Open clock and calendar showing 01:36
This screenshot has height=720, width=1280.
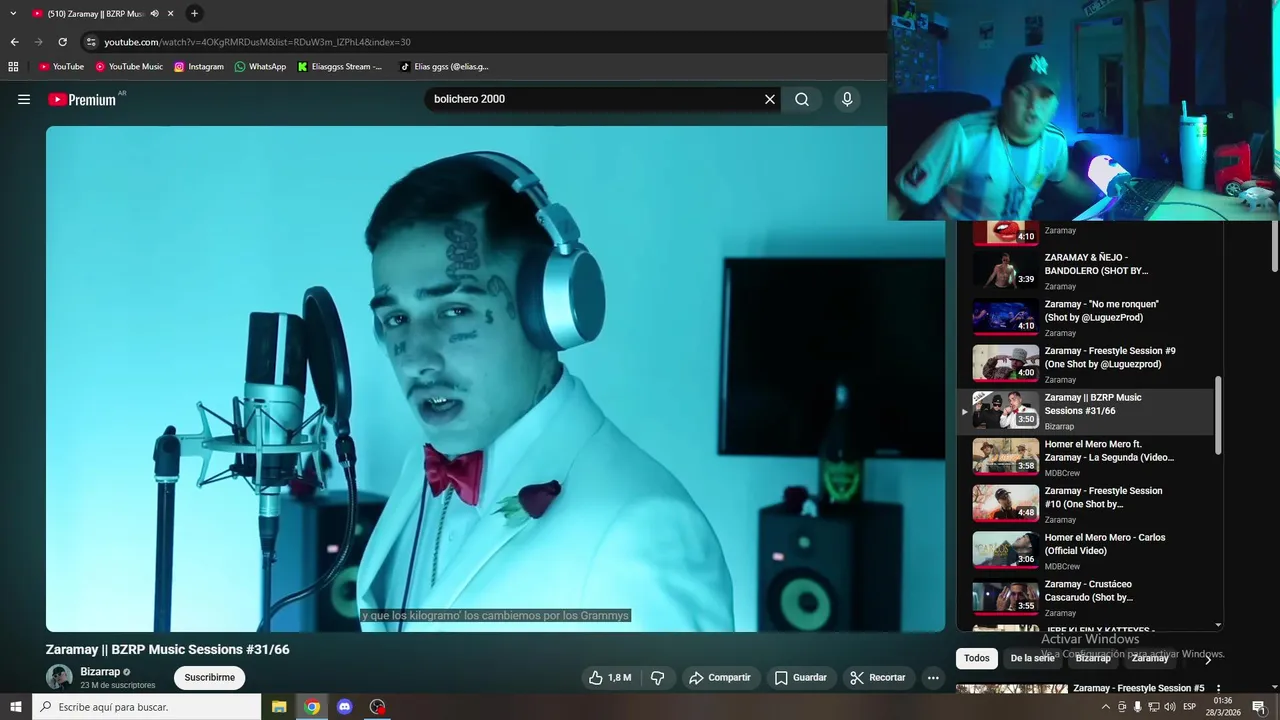(1223, 707)
